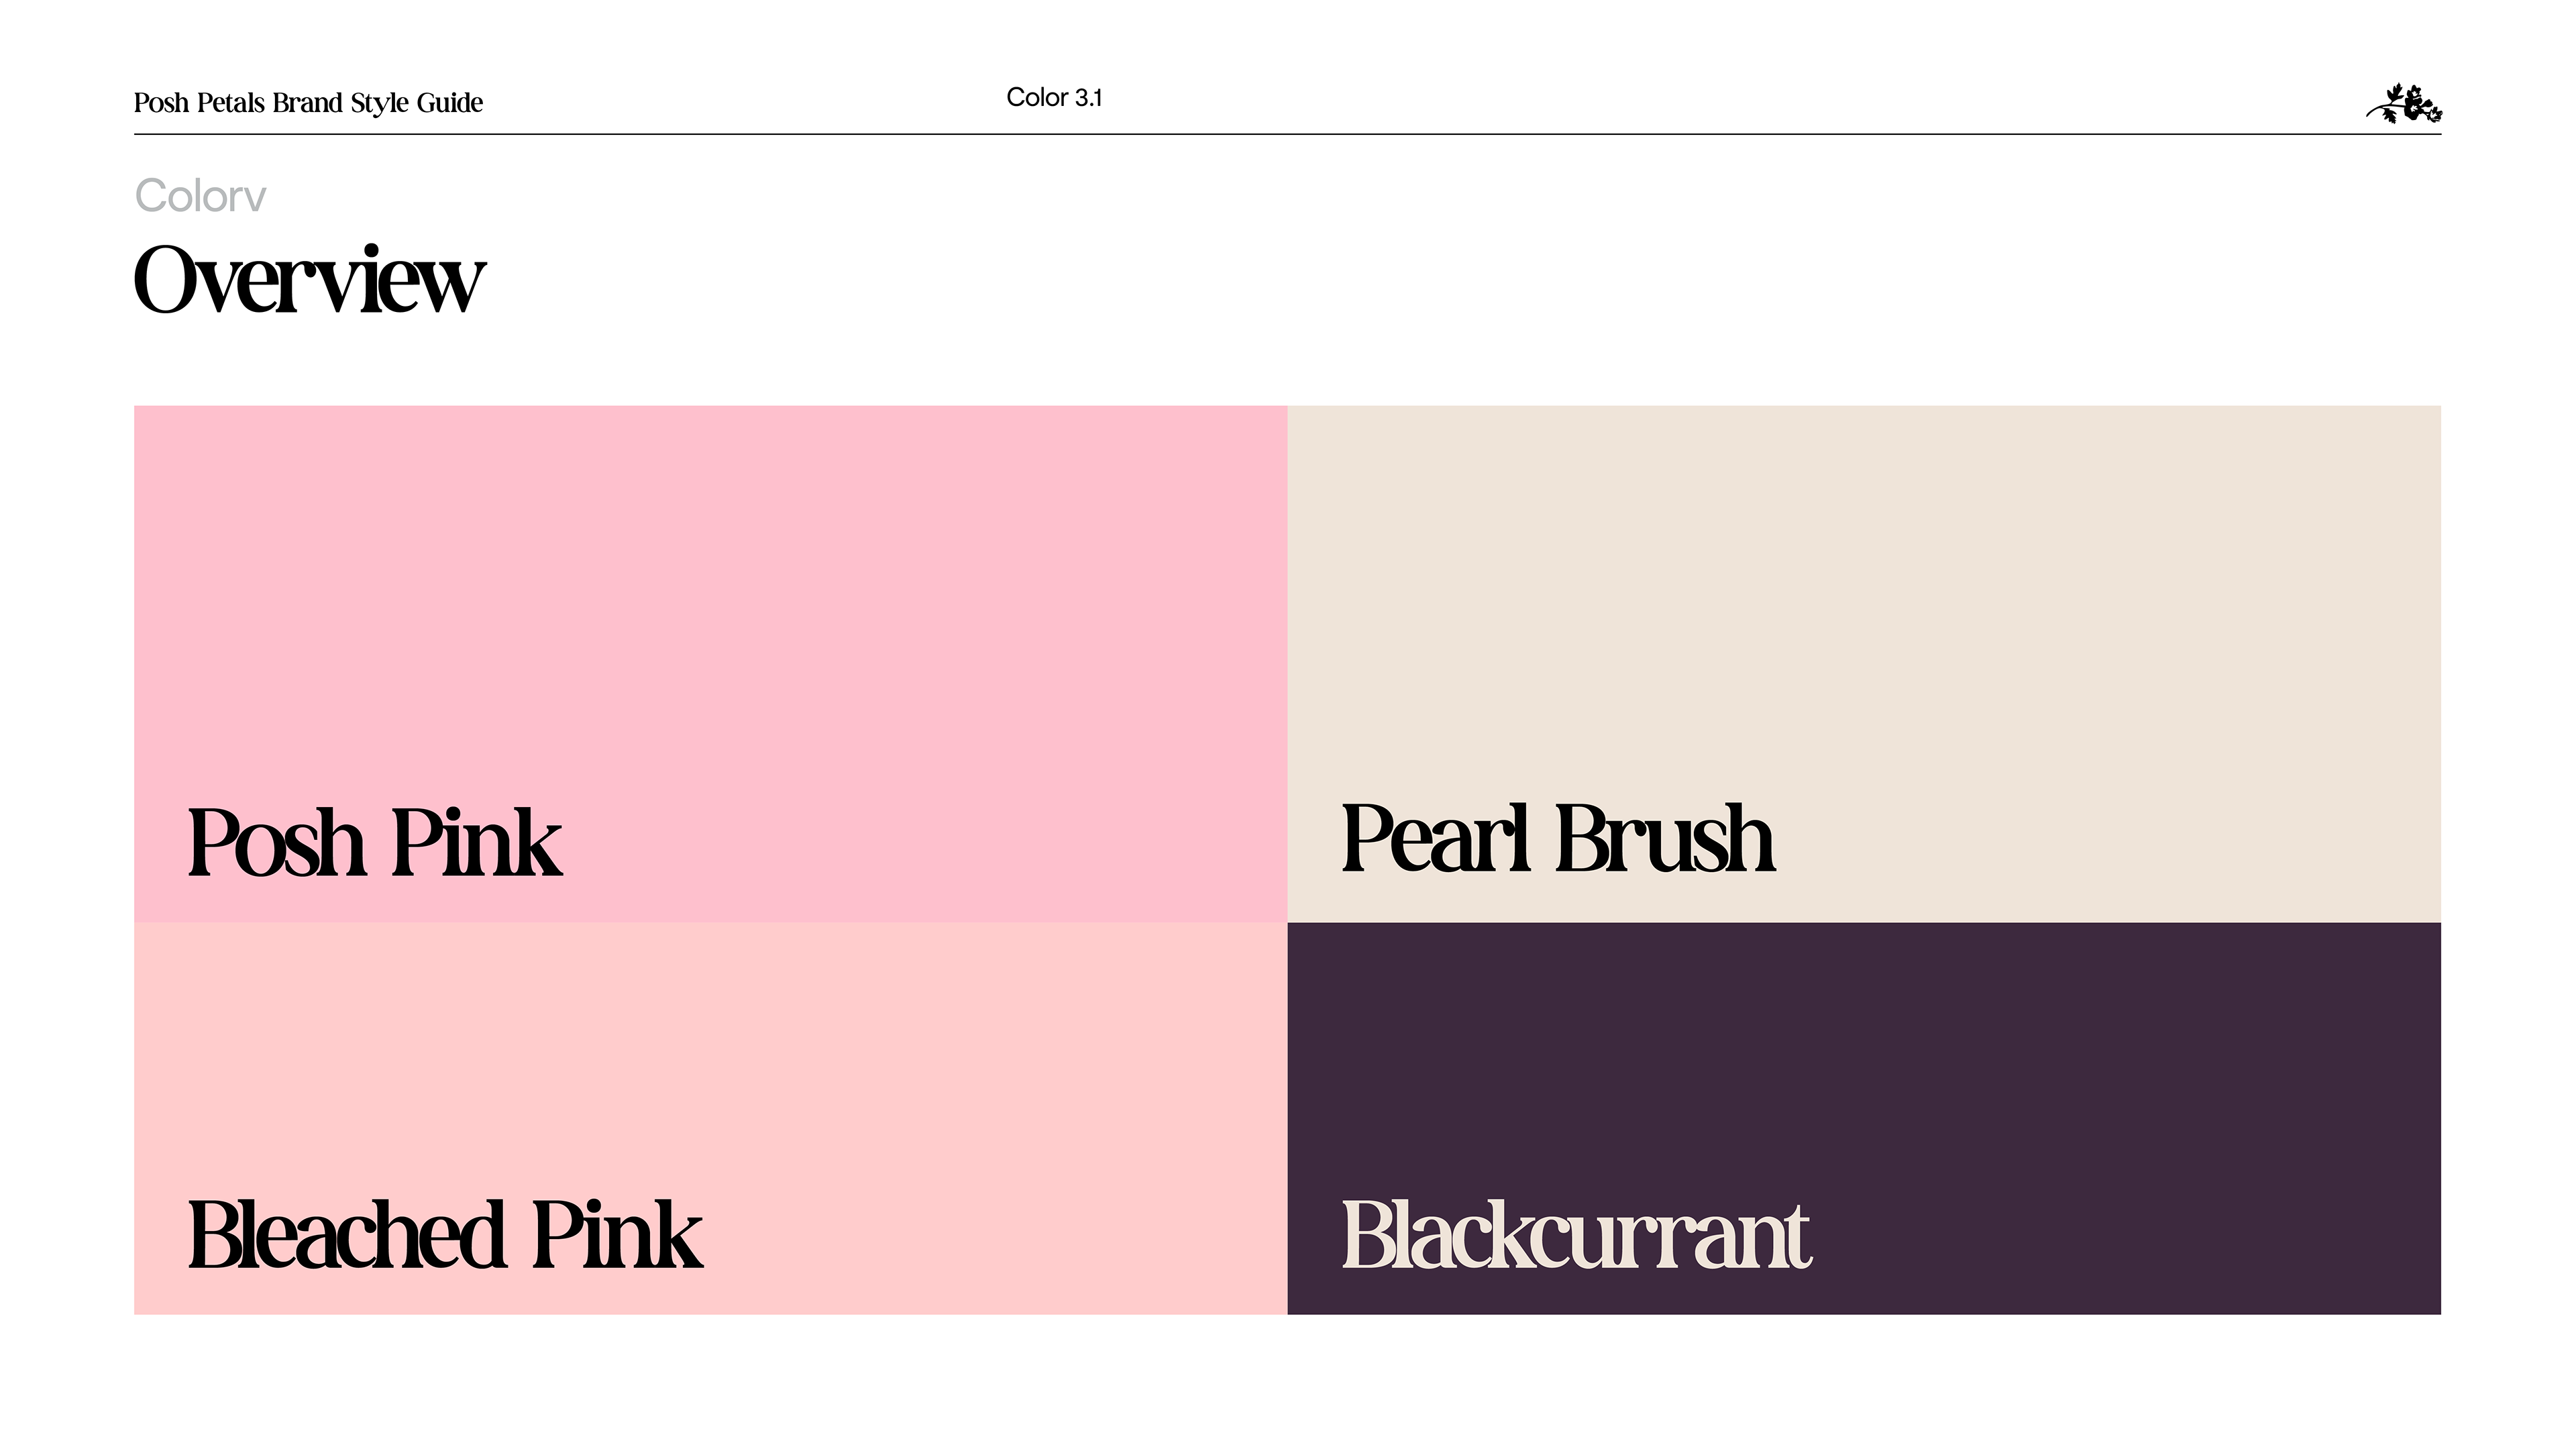Click the 'Posh Pink' label text

pyautogui.click(x=375, y=842)
